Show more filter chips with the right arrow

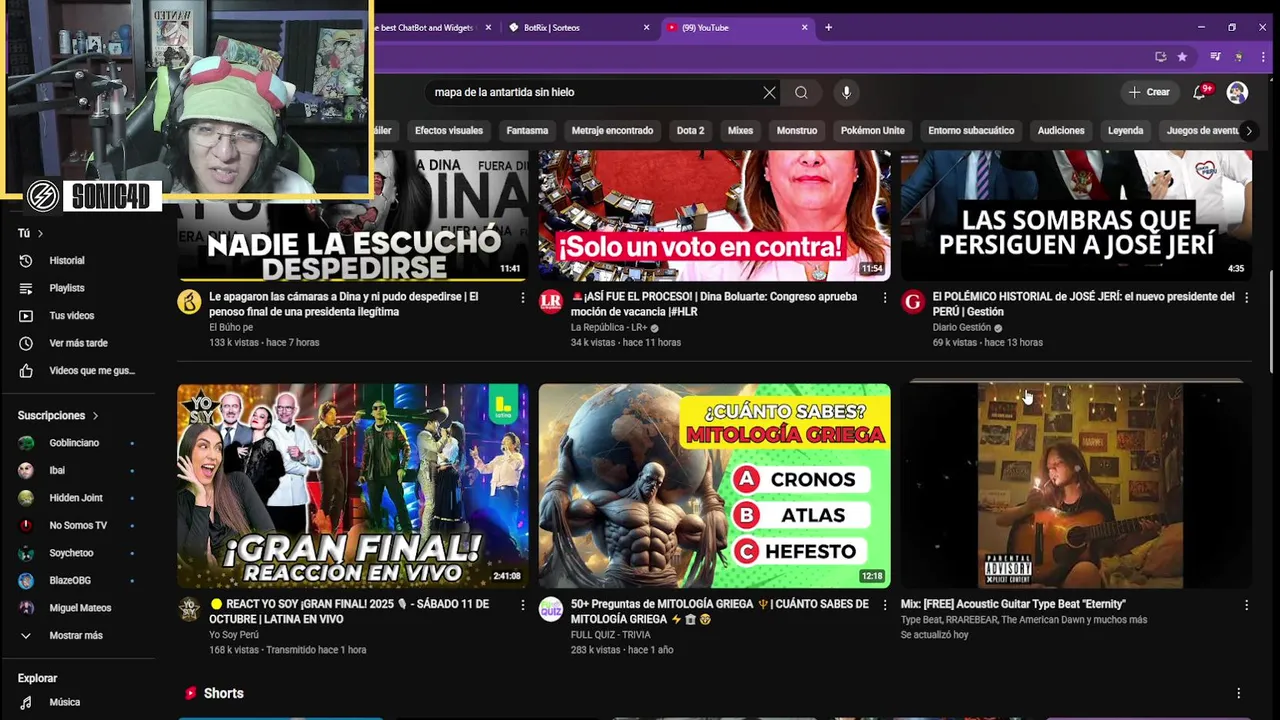point(1248,131)
